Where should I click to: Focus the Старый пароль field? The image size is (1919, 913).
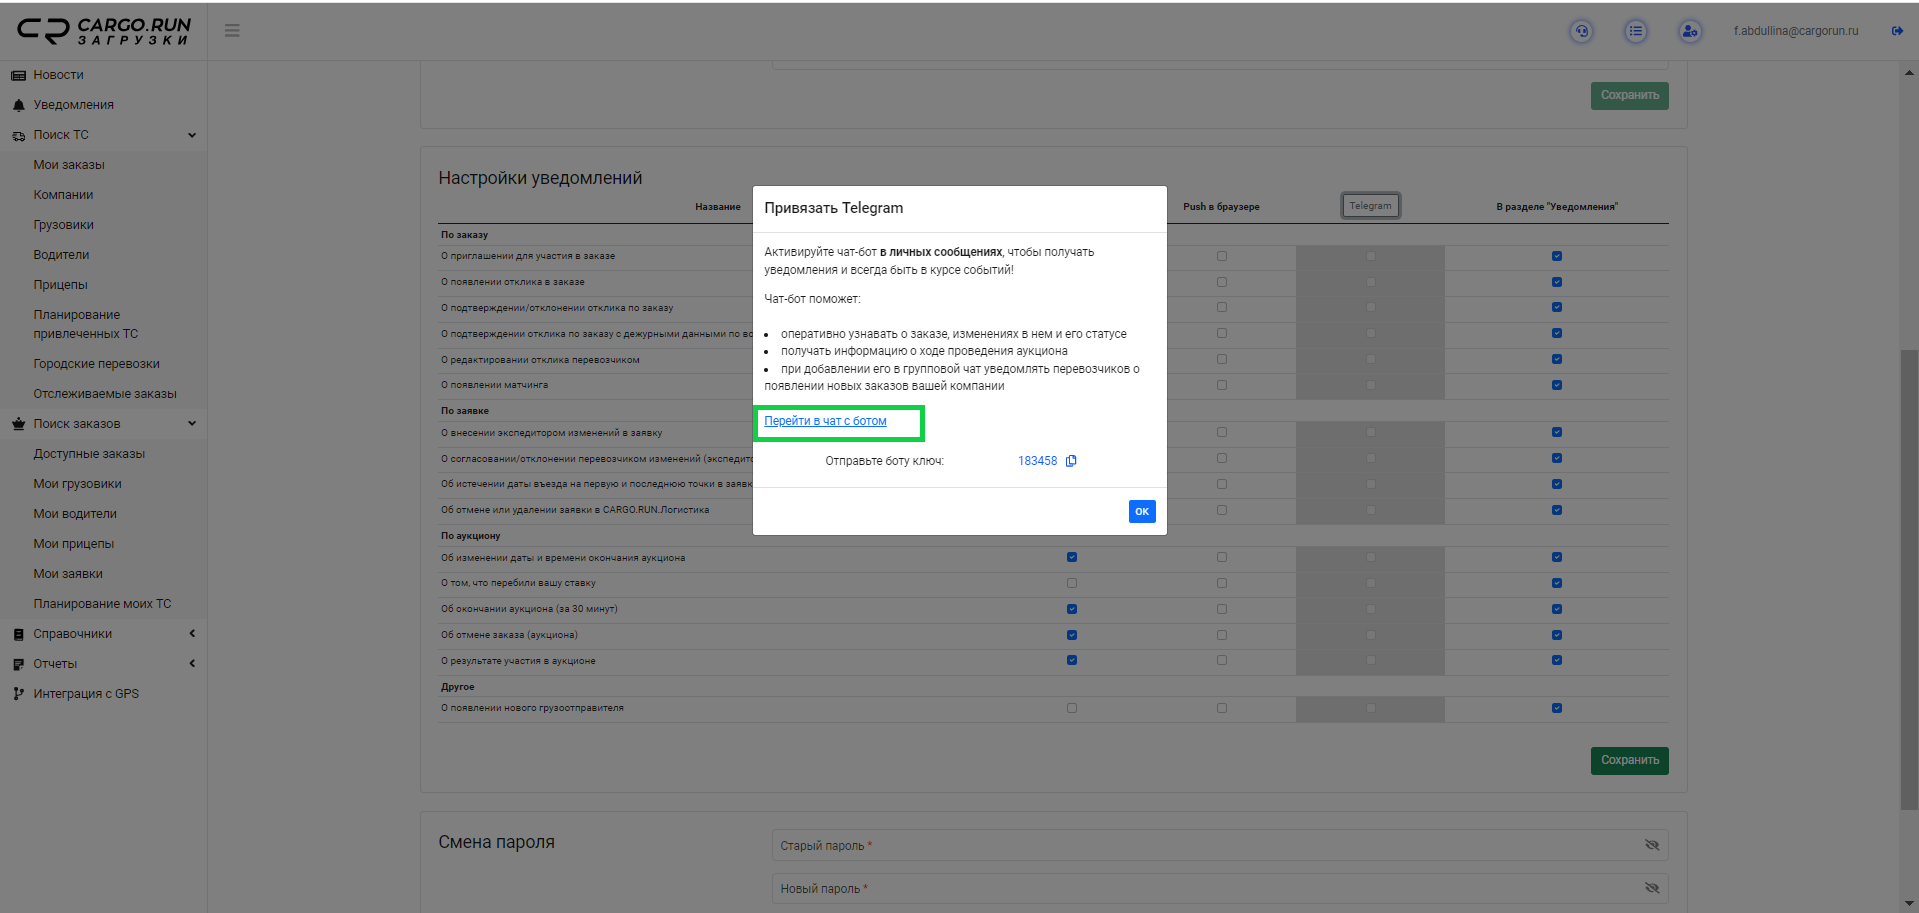[x=1220, y=845]
